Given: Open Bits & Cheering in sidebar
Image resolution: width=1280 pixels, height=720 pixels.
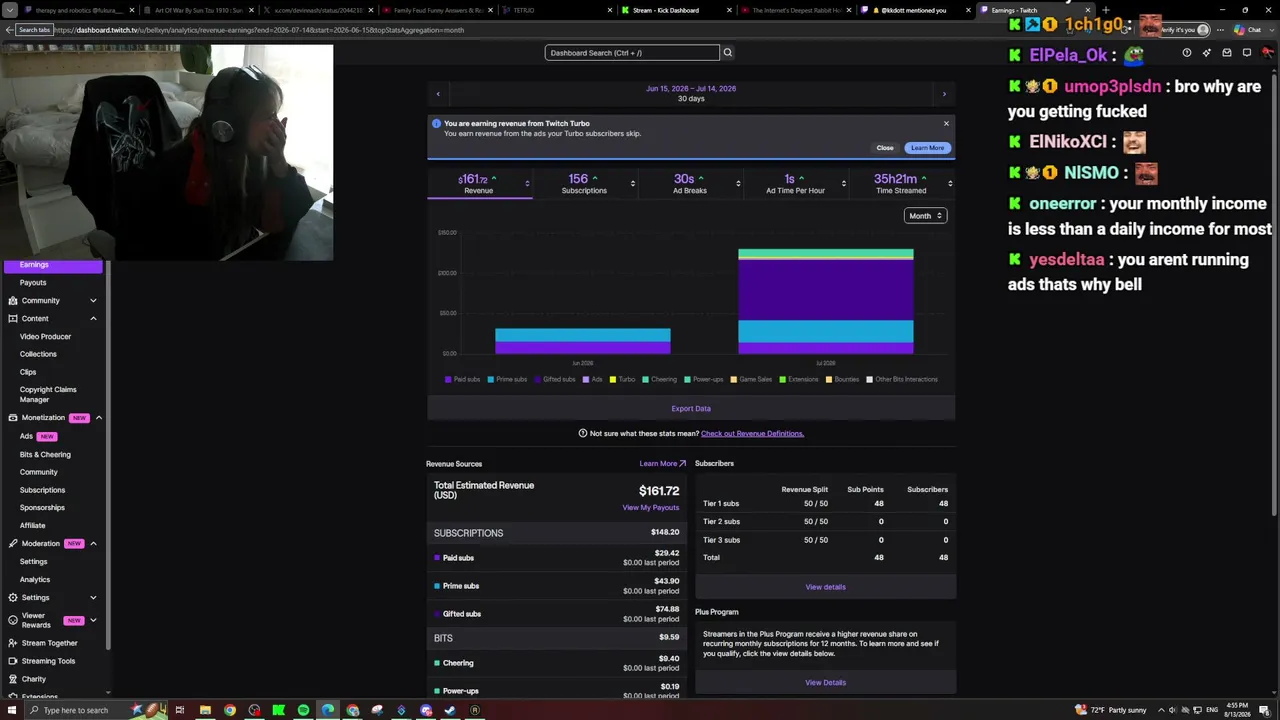Looking at the screenshot, I should point(45,455).
